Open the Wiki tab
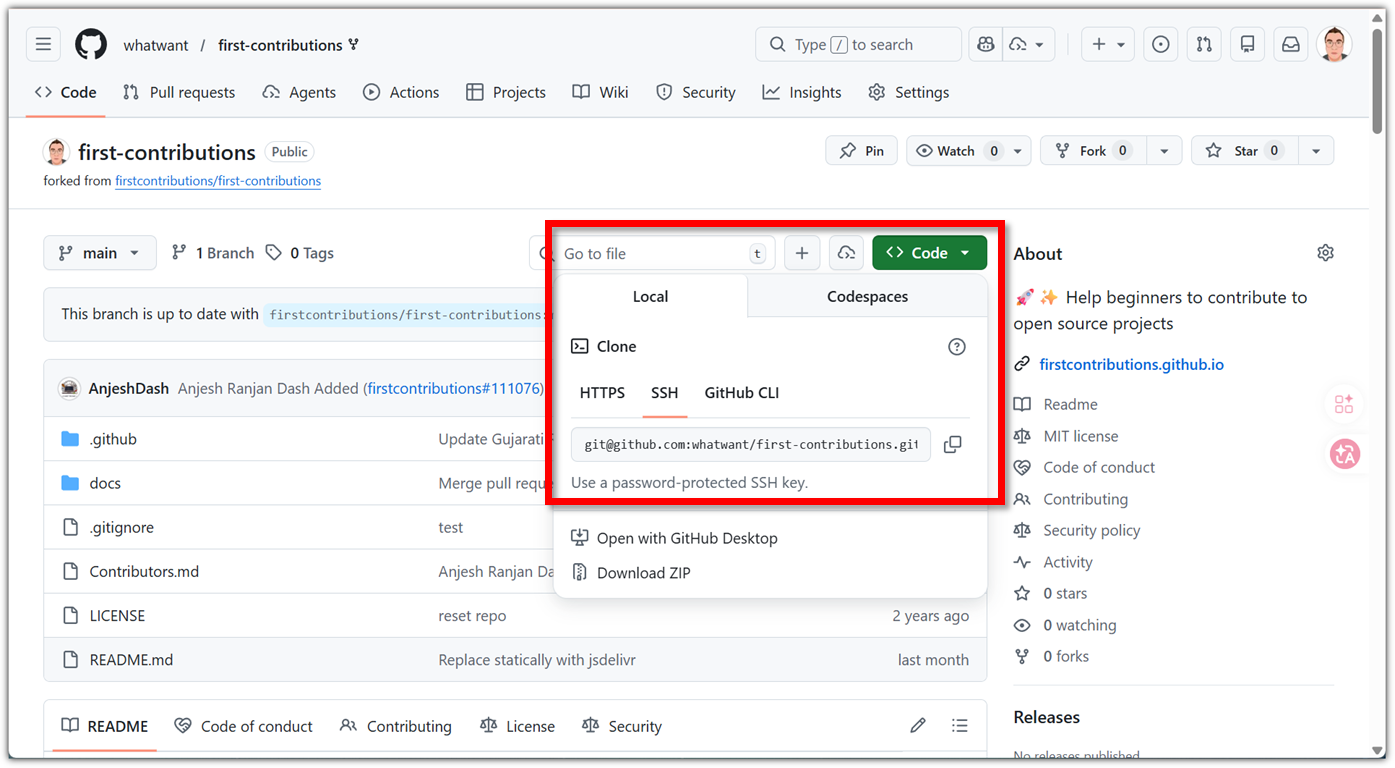This screenshot has width=1395, height=768. [x=601, y=92]
